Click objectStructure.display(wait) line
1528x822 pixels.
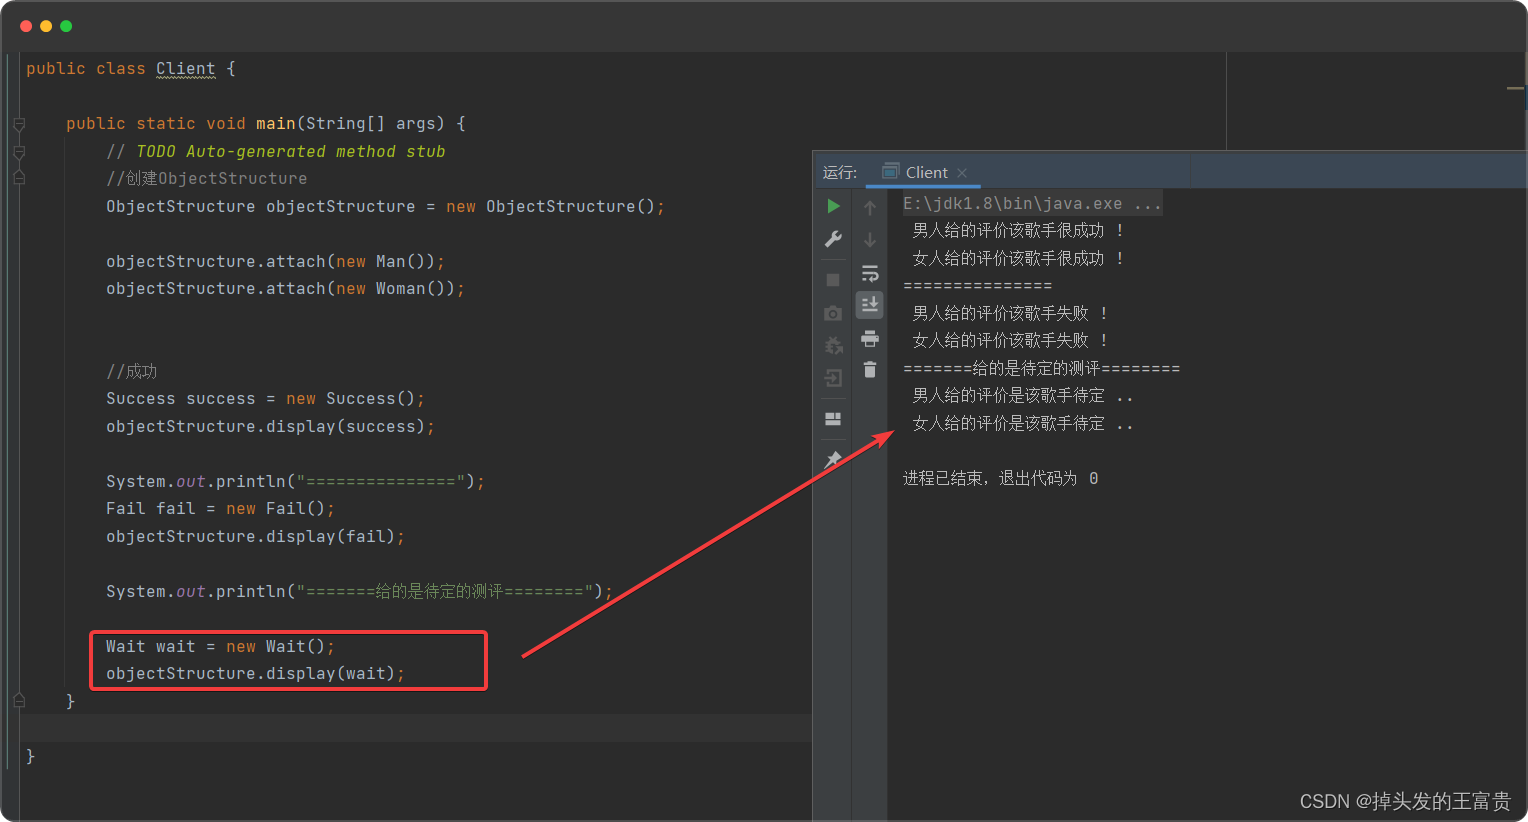pos(255,674)
